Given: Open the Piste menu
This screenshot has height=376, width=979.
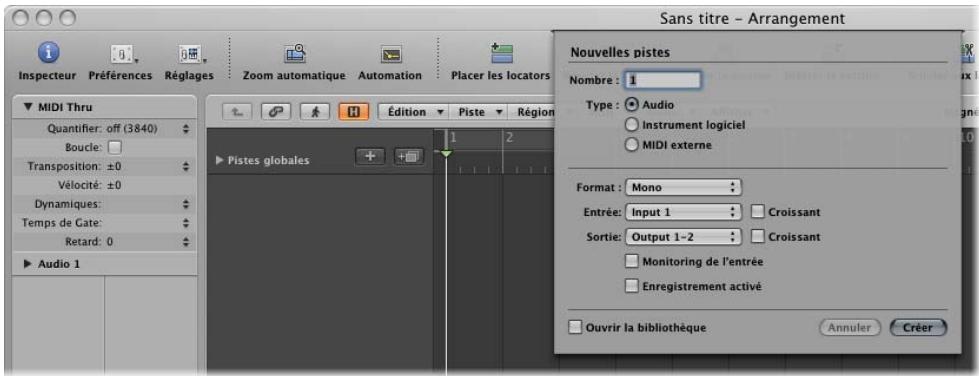Looking at the screenshot, I should pos(480,112).
